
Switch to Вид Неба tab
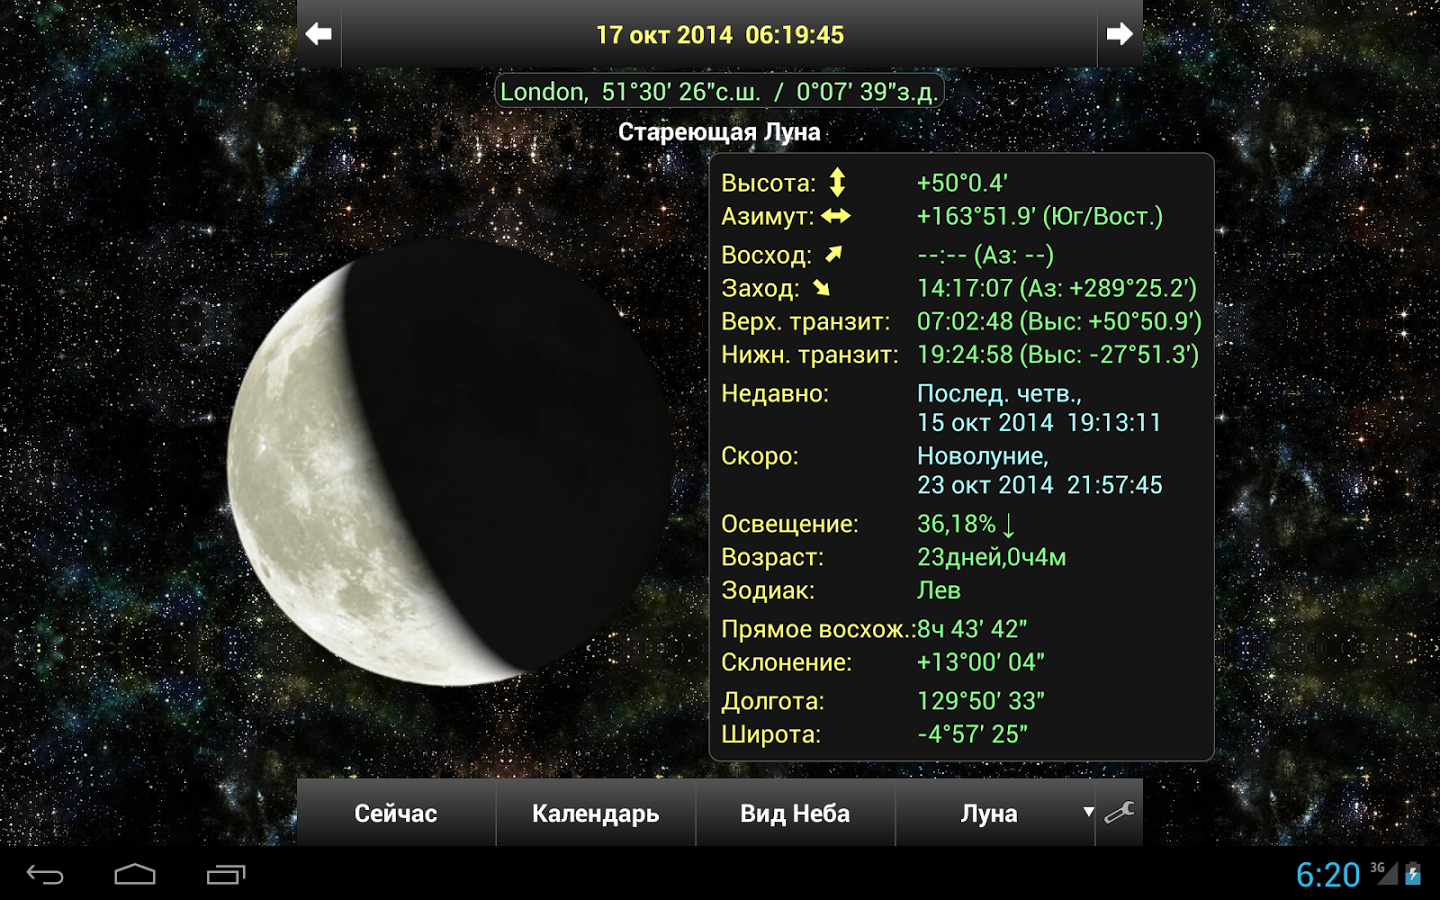(795, 812)
